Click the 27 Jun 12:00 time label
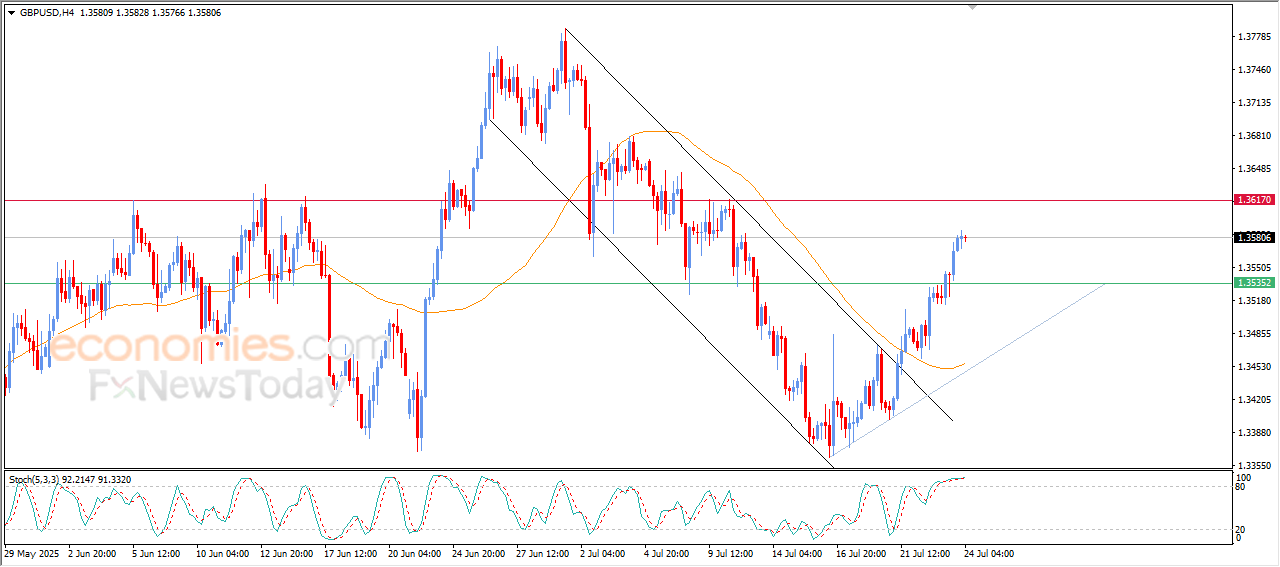Image resolution: width=1280 pixels, height=567 pixels. pyautogui.click(x=544, y=553)
